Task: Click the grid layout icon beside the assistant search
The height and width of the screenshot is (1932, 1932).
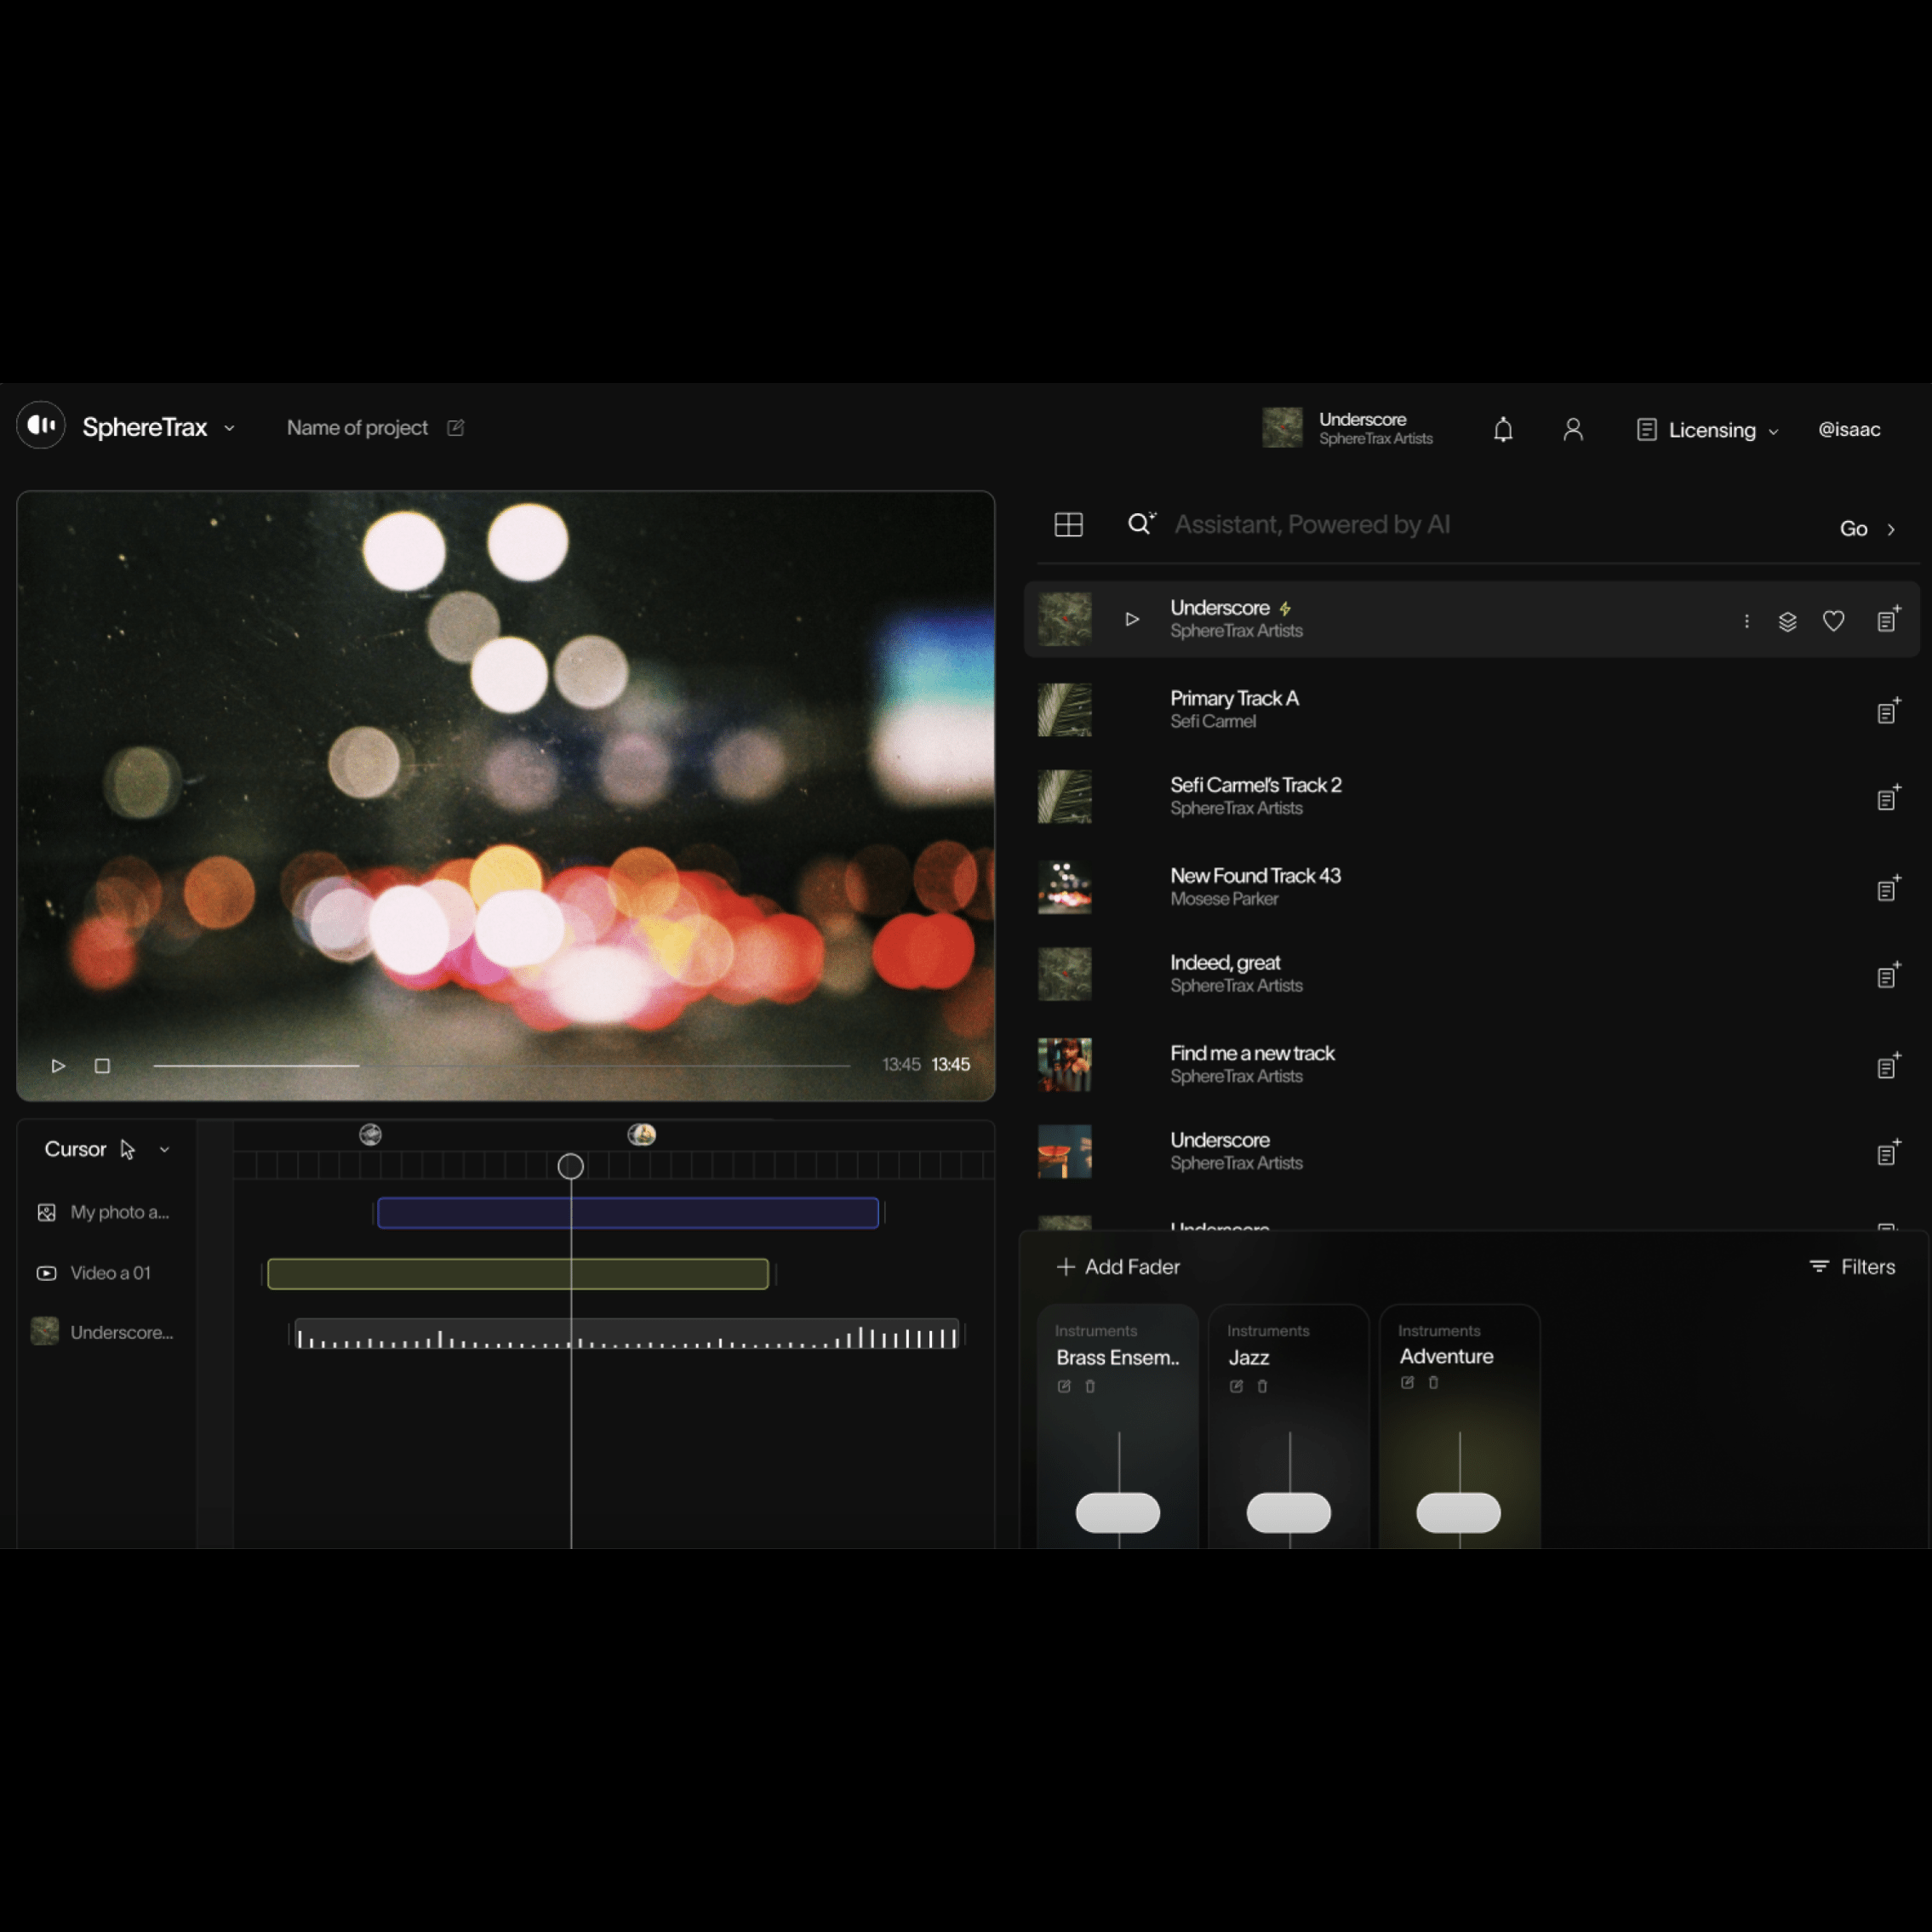Action: pyautogui.click(x=1068, y=524)
